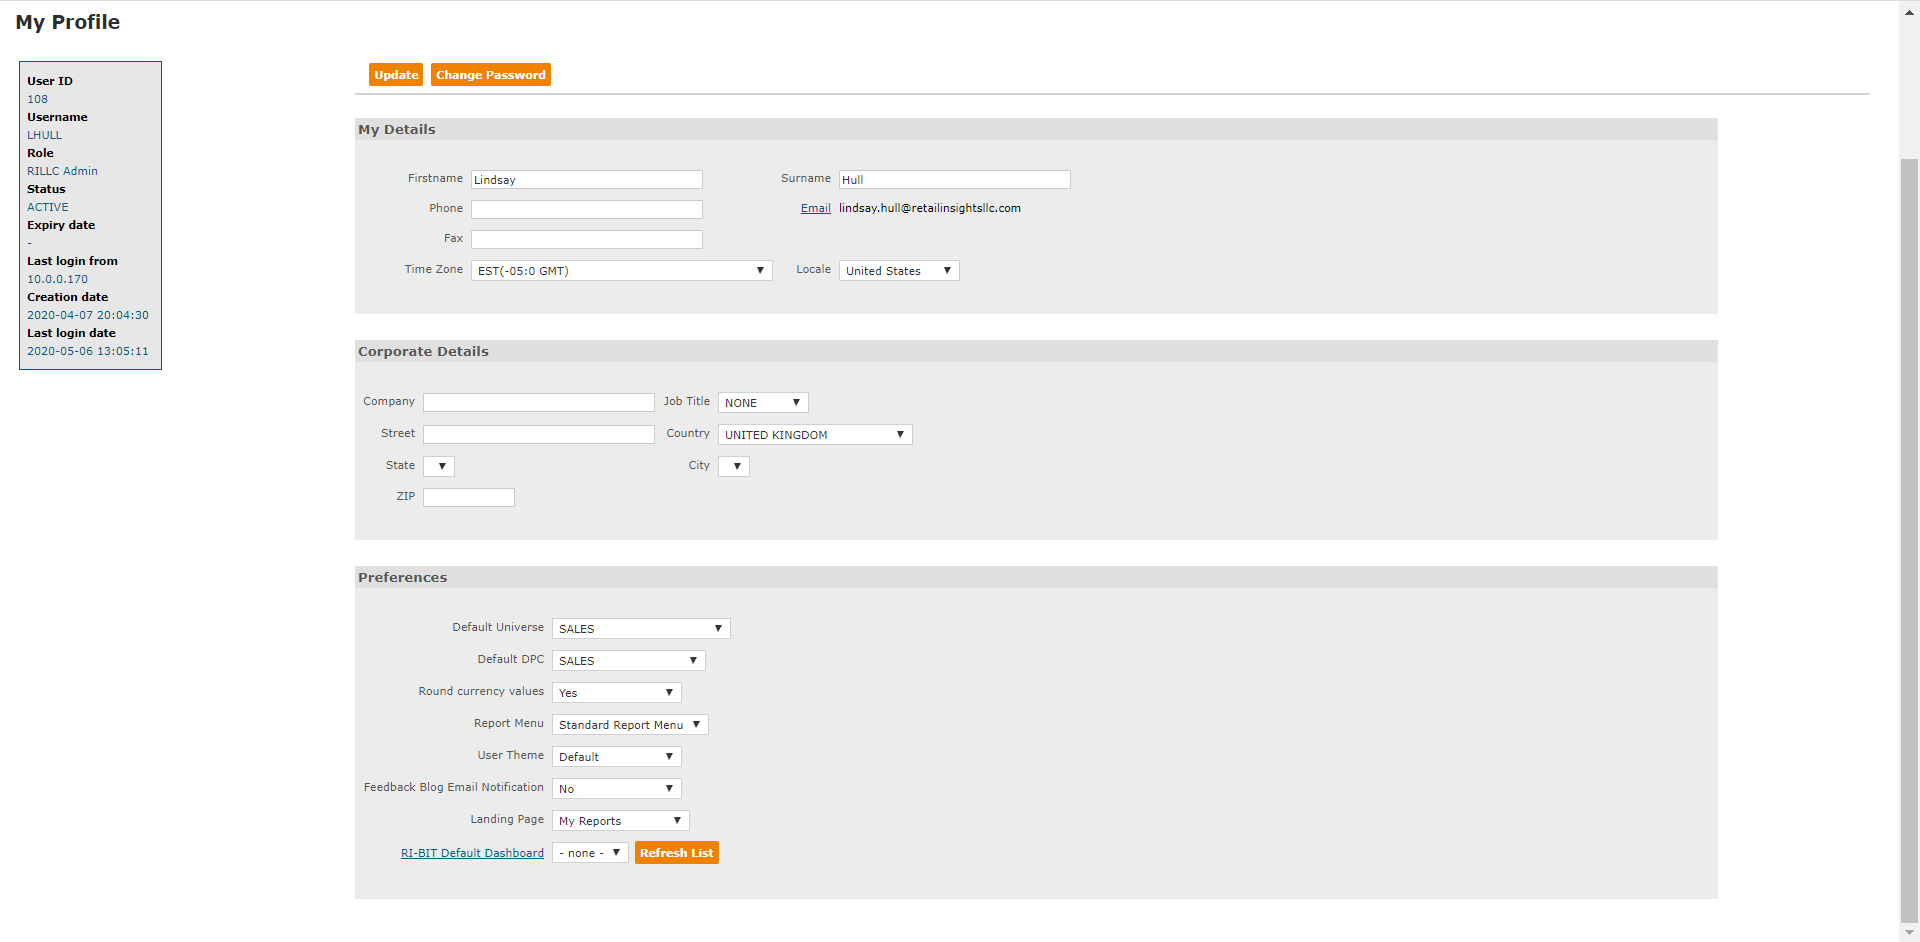Open the Default Universe dropdown

[641, 629]
